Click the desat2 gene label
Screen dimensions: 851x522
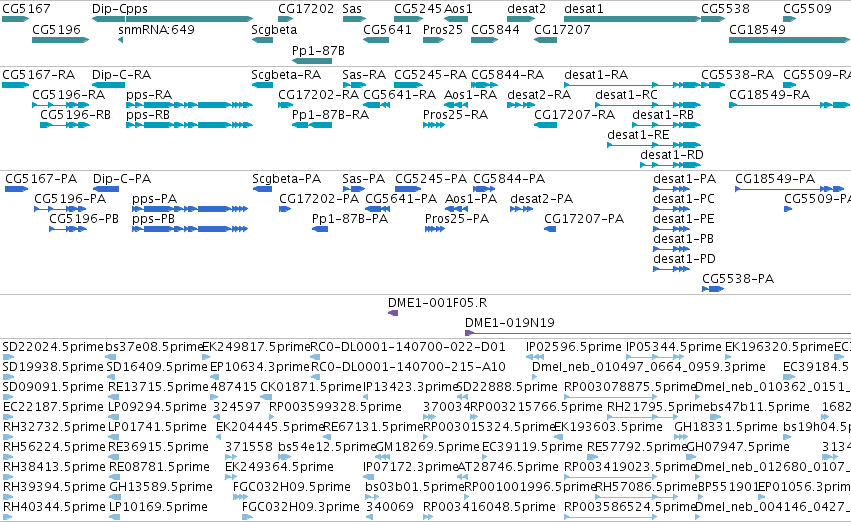[x=526, y=9]
